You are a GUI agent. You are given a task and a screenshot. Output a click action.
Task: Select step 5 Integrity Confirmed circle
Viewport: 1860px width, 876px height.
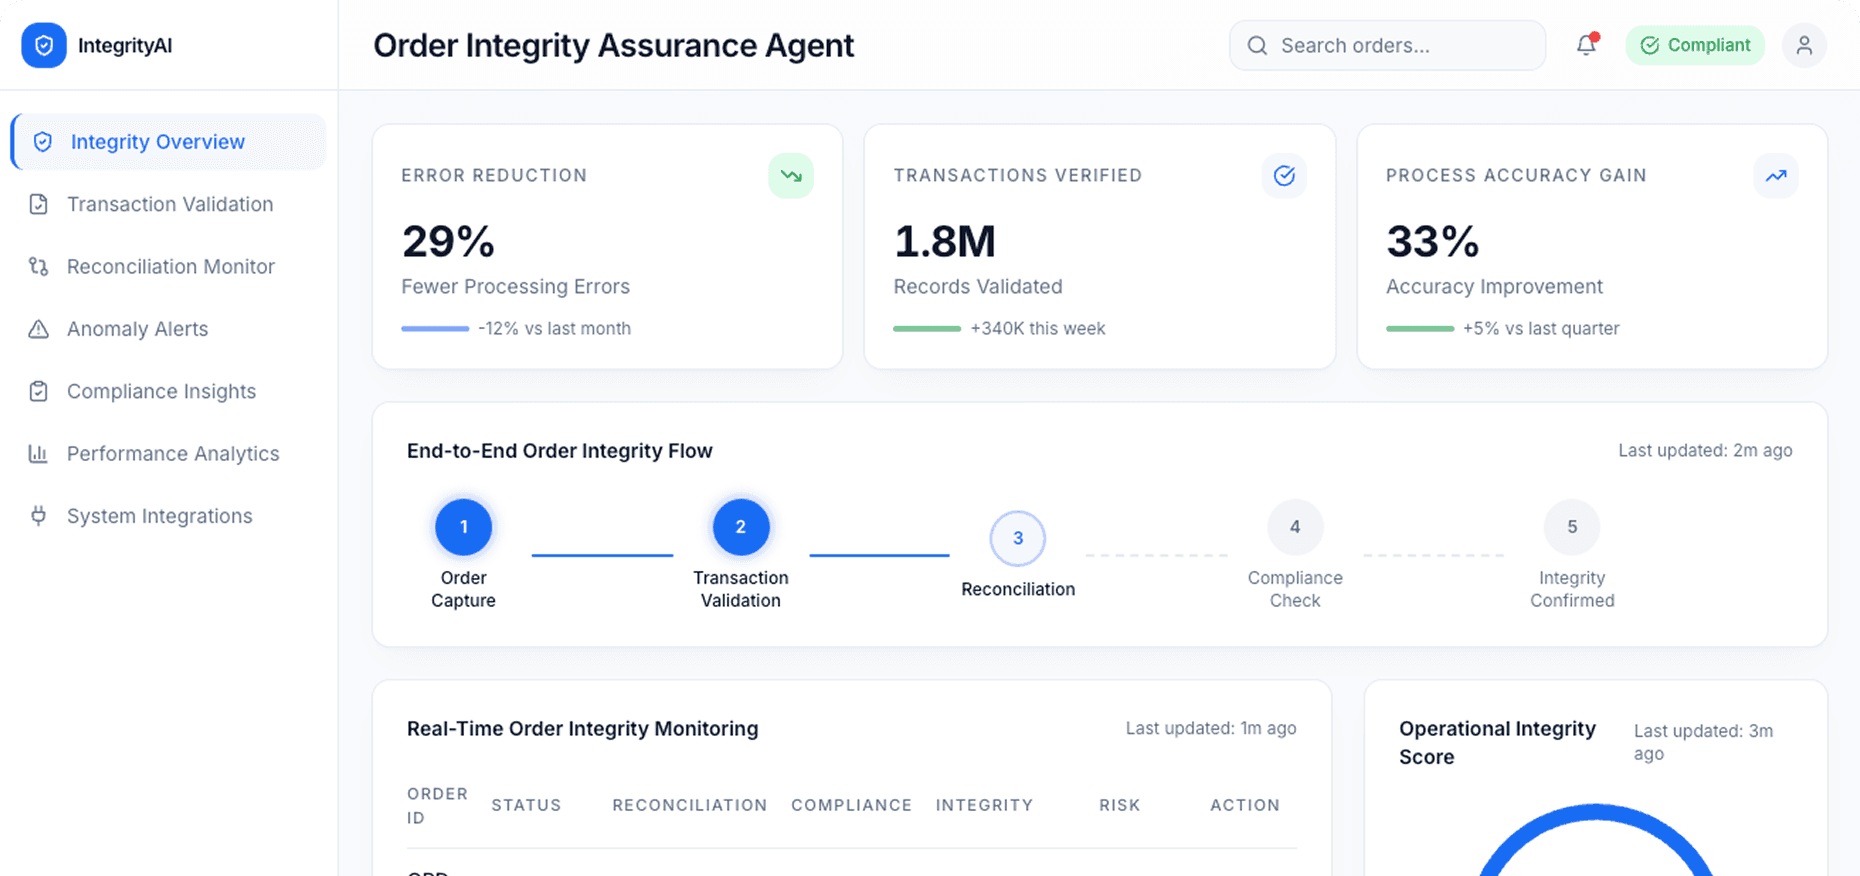[x=1572, y=527]
